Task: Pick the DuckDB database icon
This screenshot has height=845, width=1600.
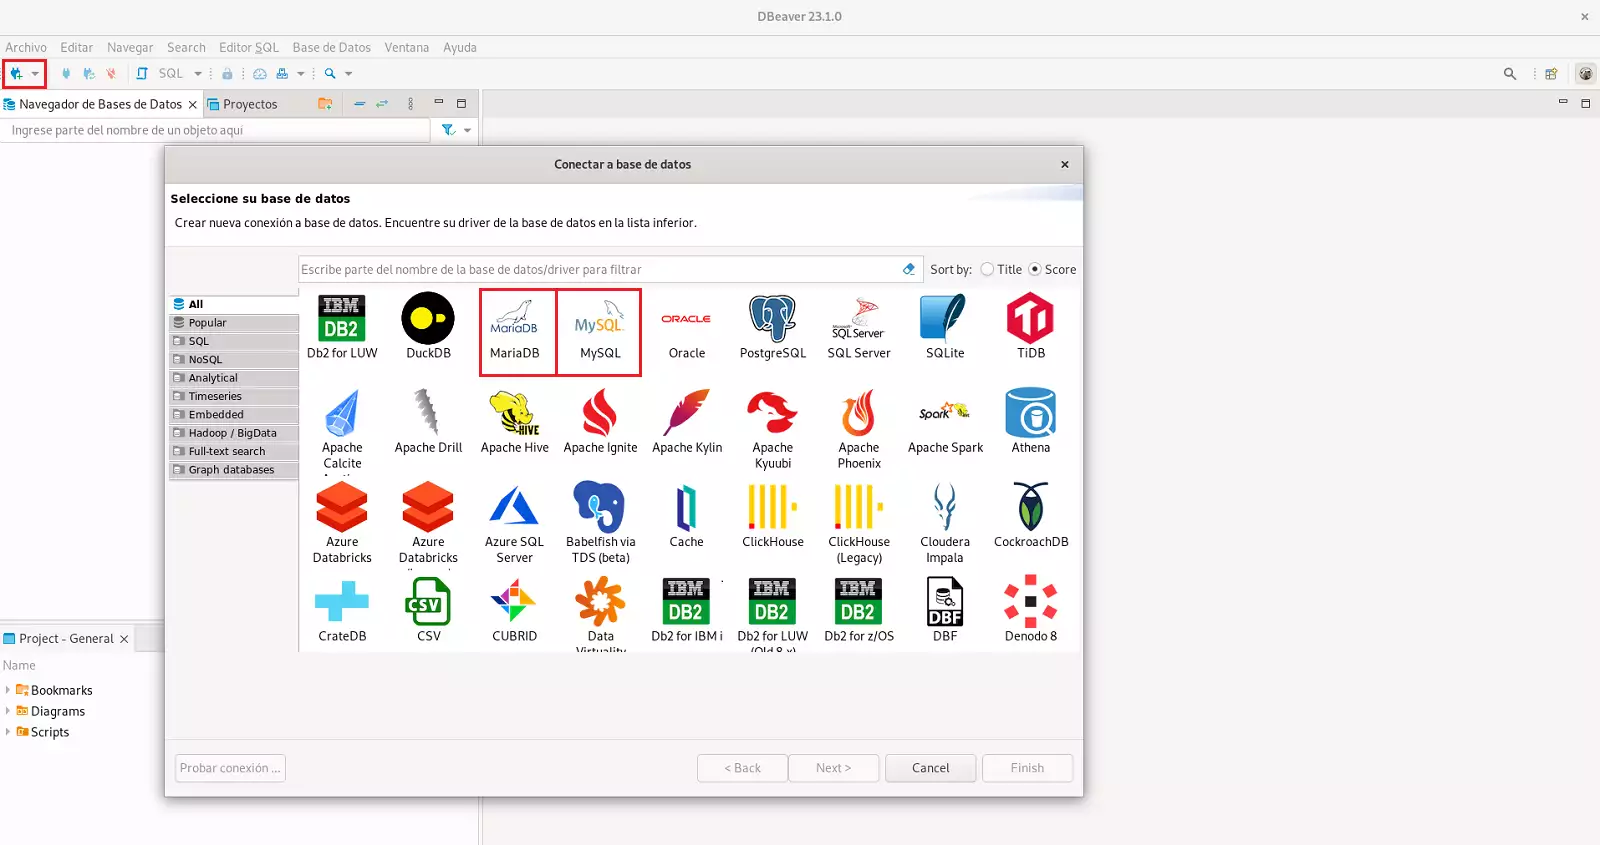Action: click(x=428, y=320)
